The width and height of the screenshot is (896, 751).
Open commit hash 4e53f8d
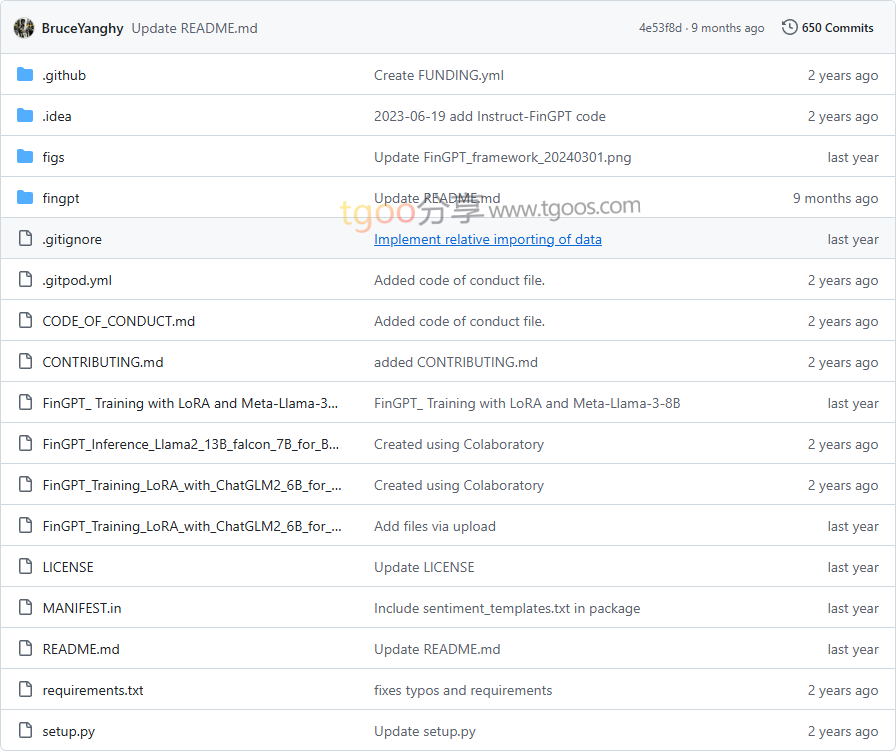click(660, 28)
